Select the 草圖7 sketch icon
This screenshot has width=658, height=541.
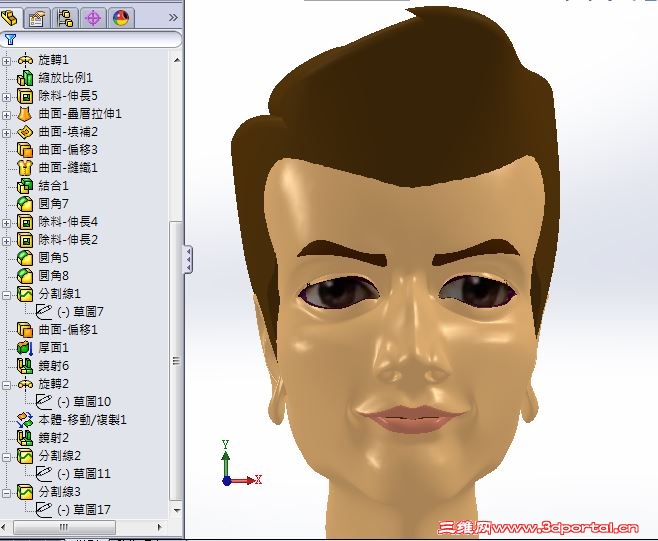pyautogui.click(x=44, y=312)
